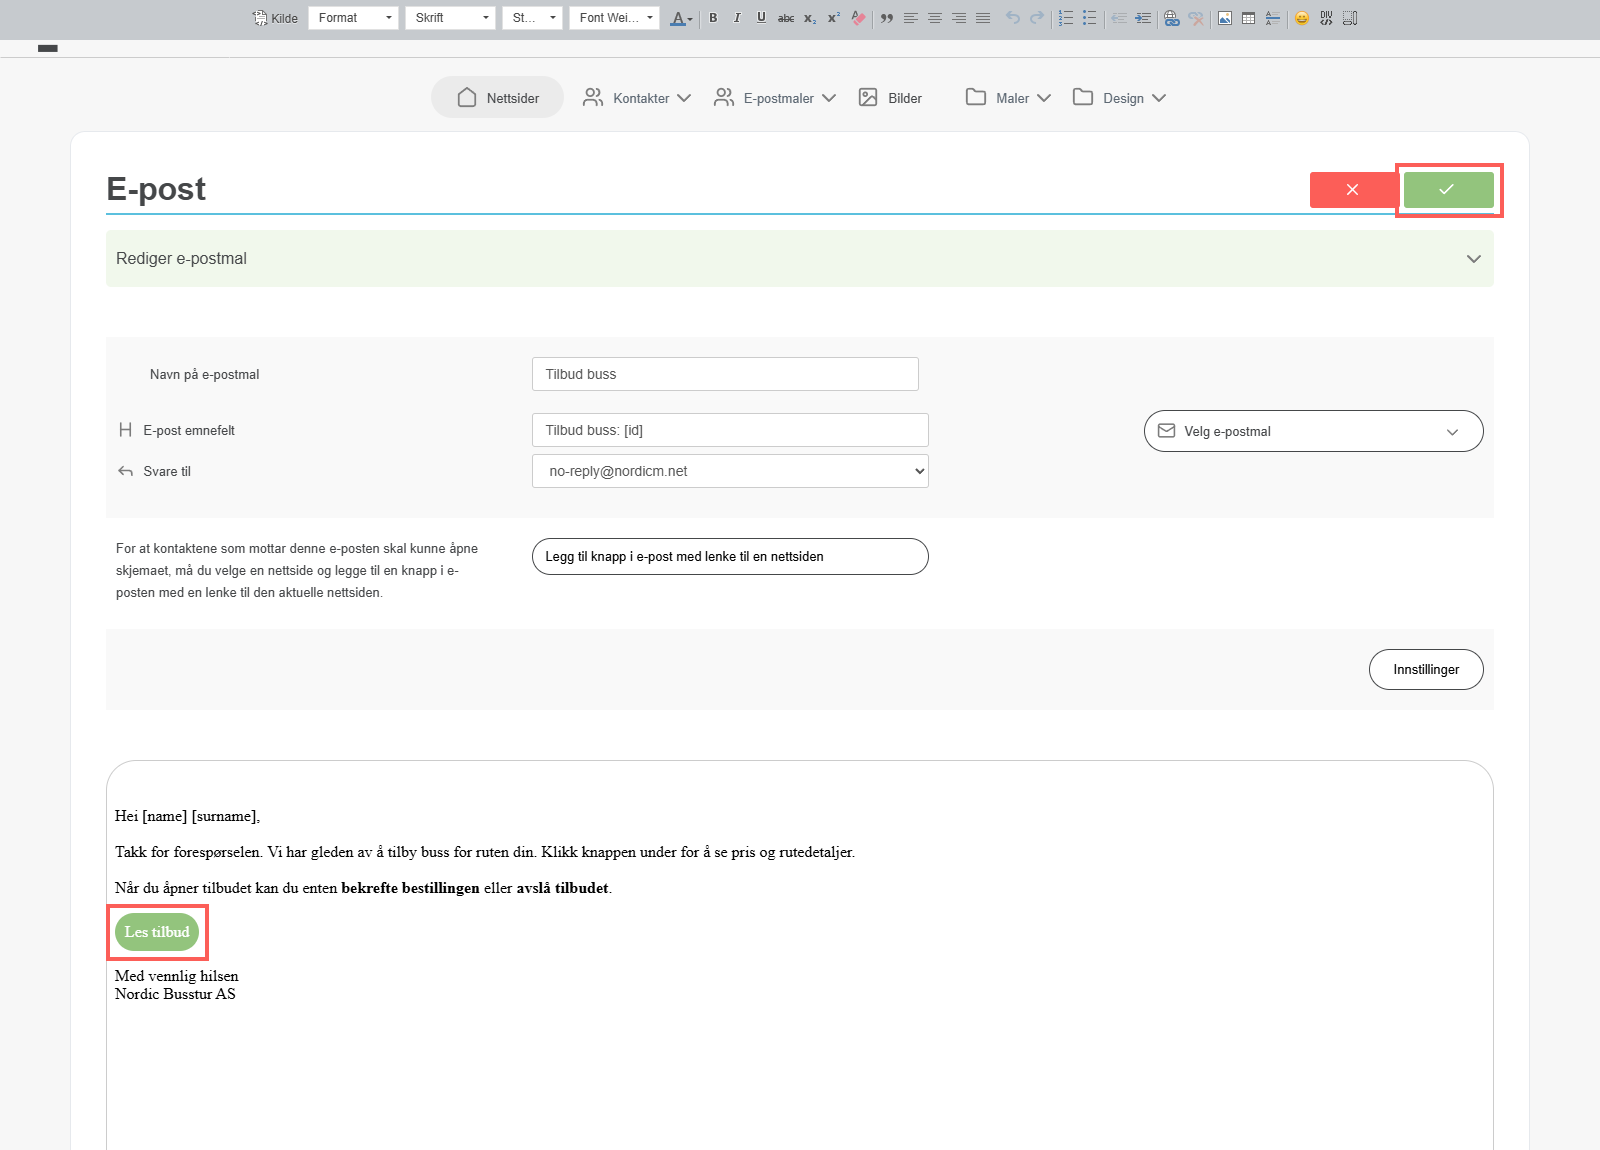This screenshot has width=1600, height=1150.
Task: Click the dark menu bar at top left
Action: point(48,48)
